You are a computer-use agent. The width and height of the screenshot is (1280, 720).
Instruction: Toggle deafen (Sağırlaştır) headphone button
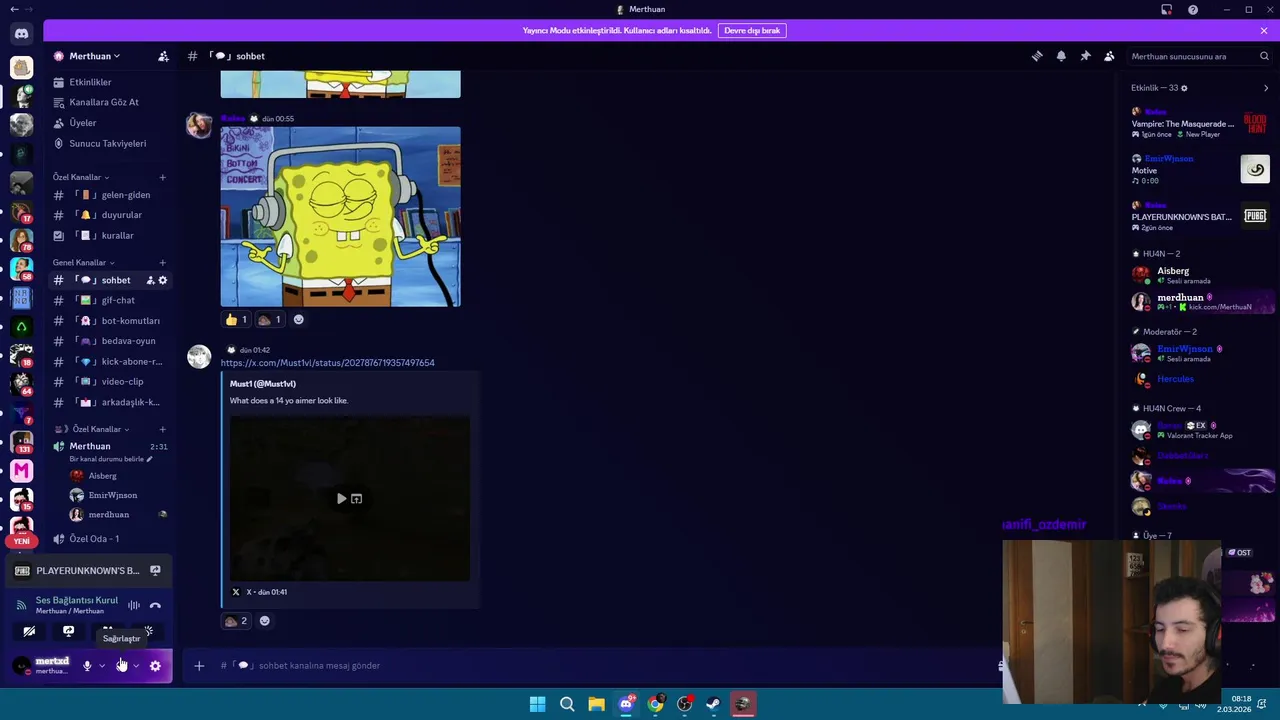click(x=121, y=666)
